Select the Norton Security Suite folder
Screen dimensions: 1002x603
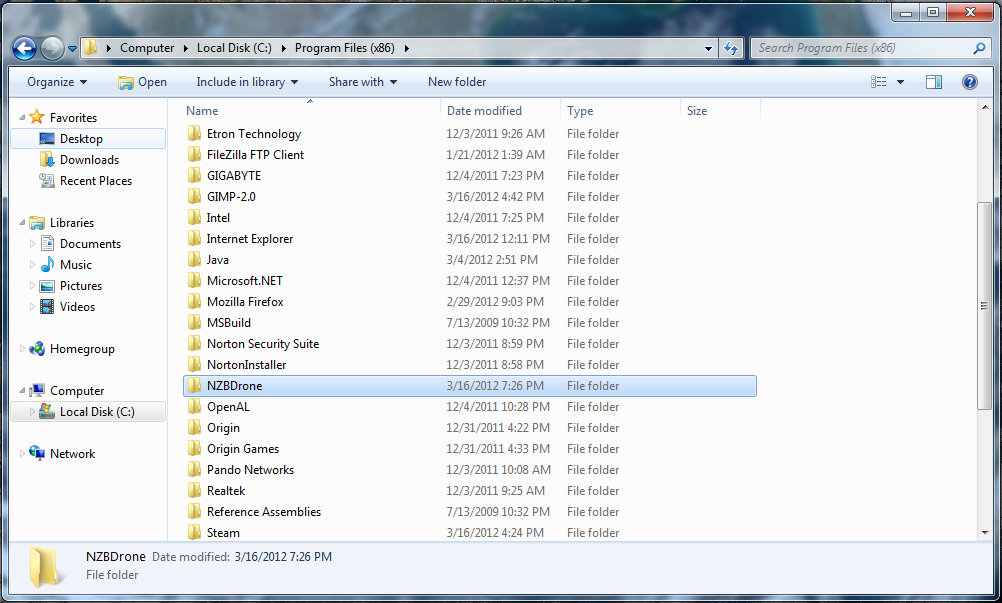coord(470,344)
